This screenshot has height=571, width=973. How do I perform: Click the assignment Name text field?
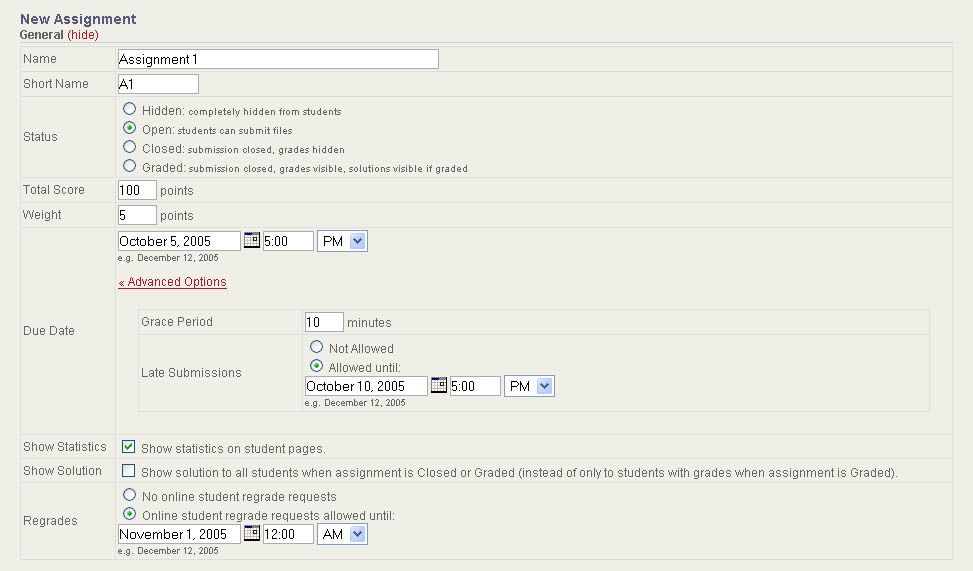tap(277, 59)
